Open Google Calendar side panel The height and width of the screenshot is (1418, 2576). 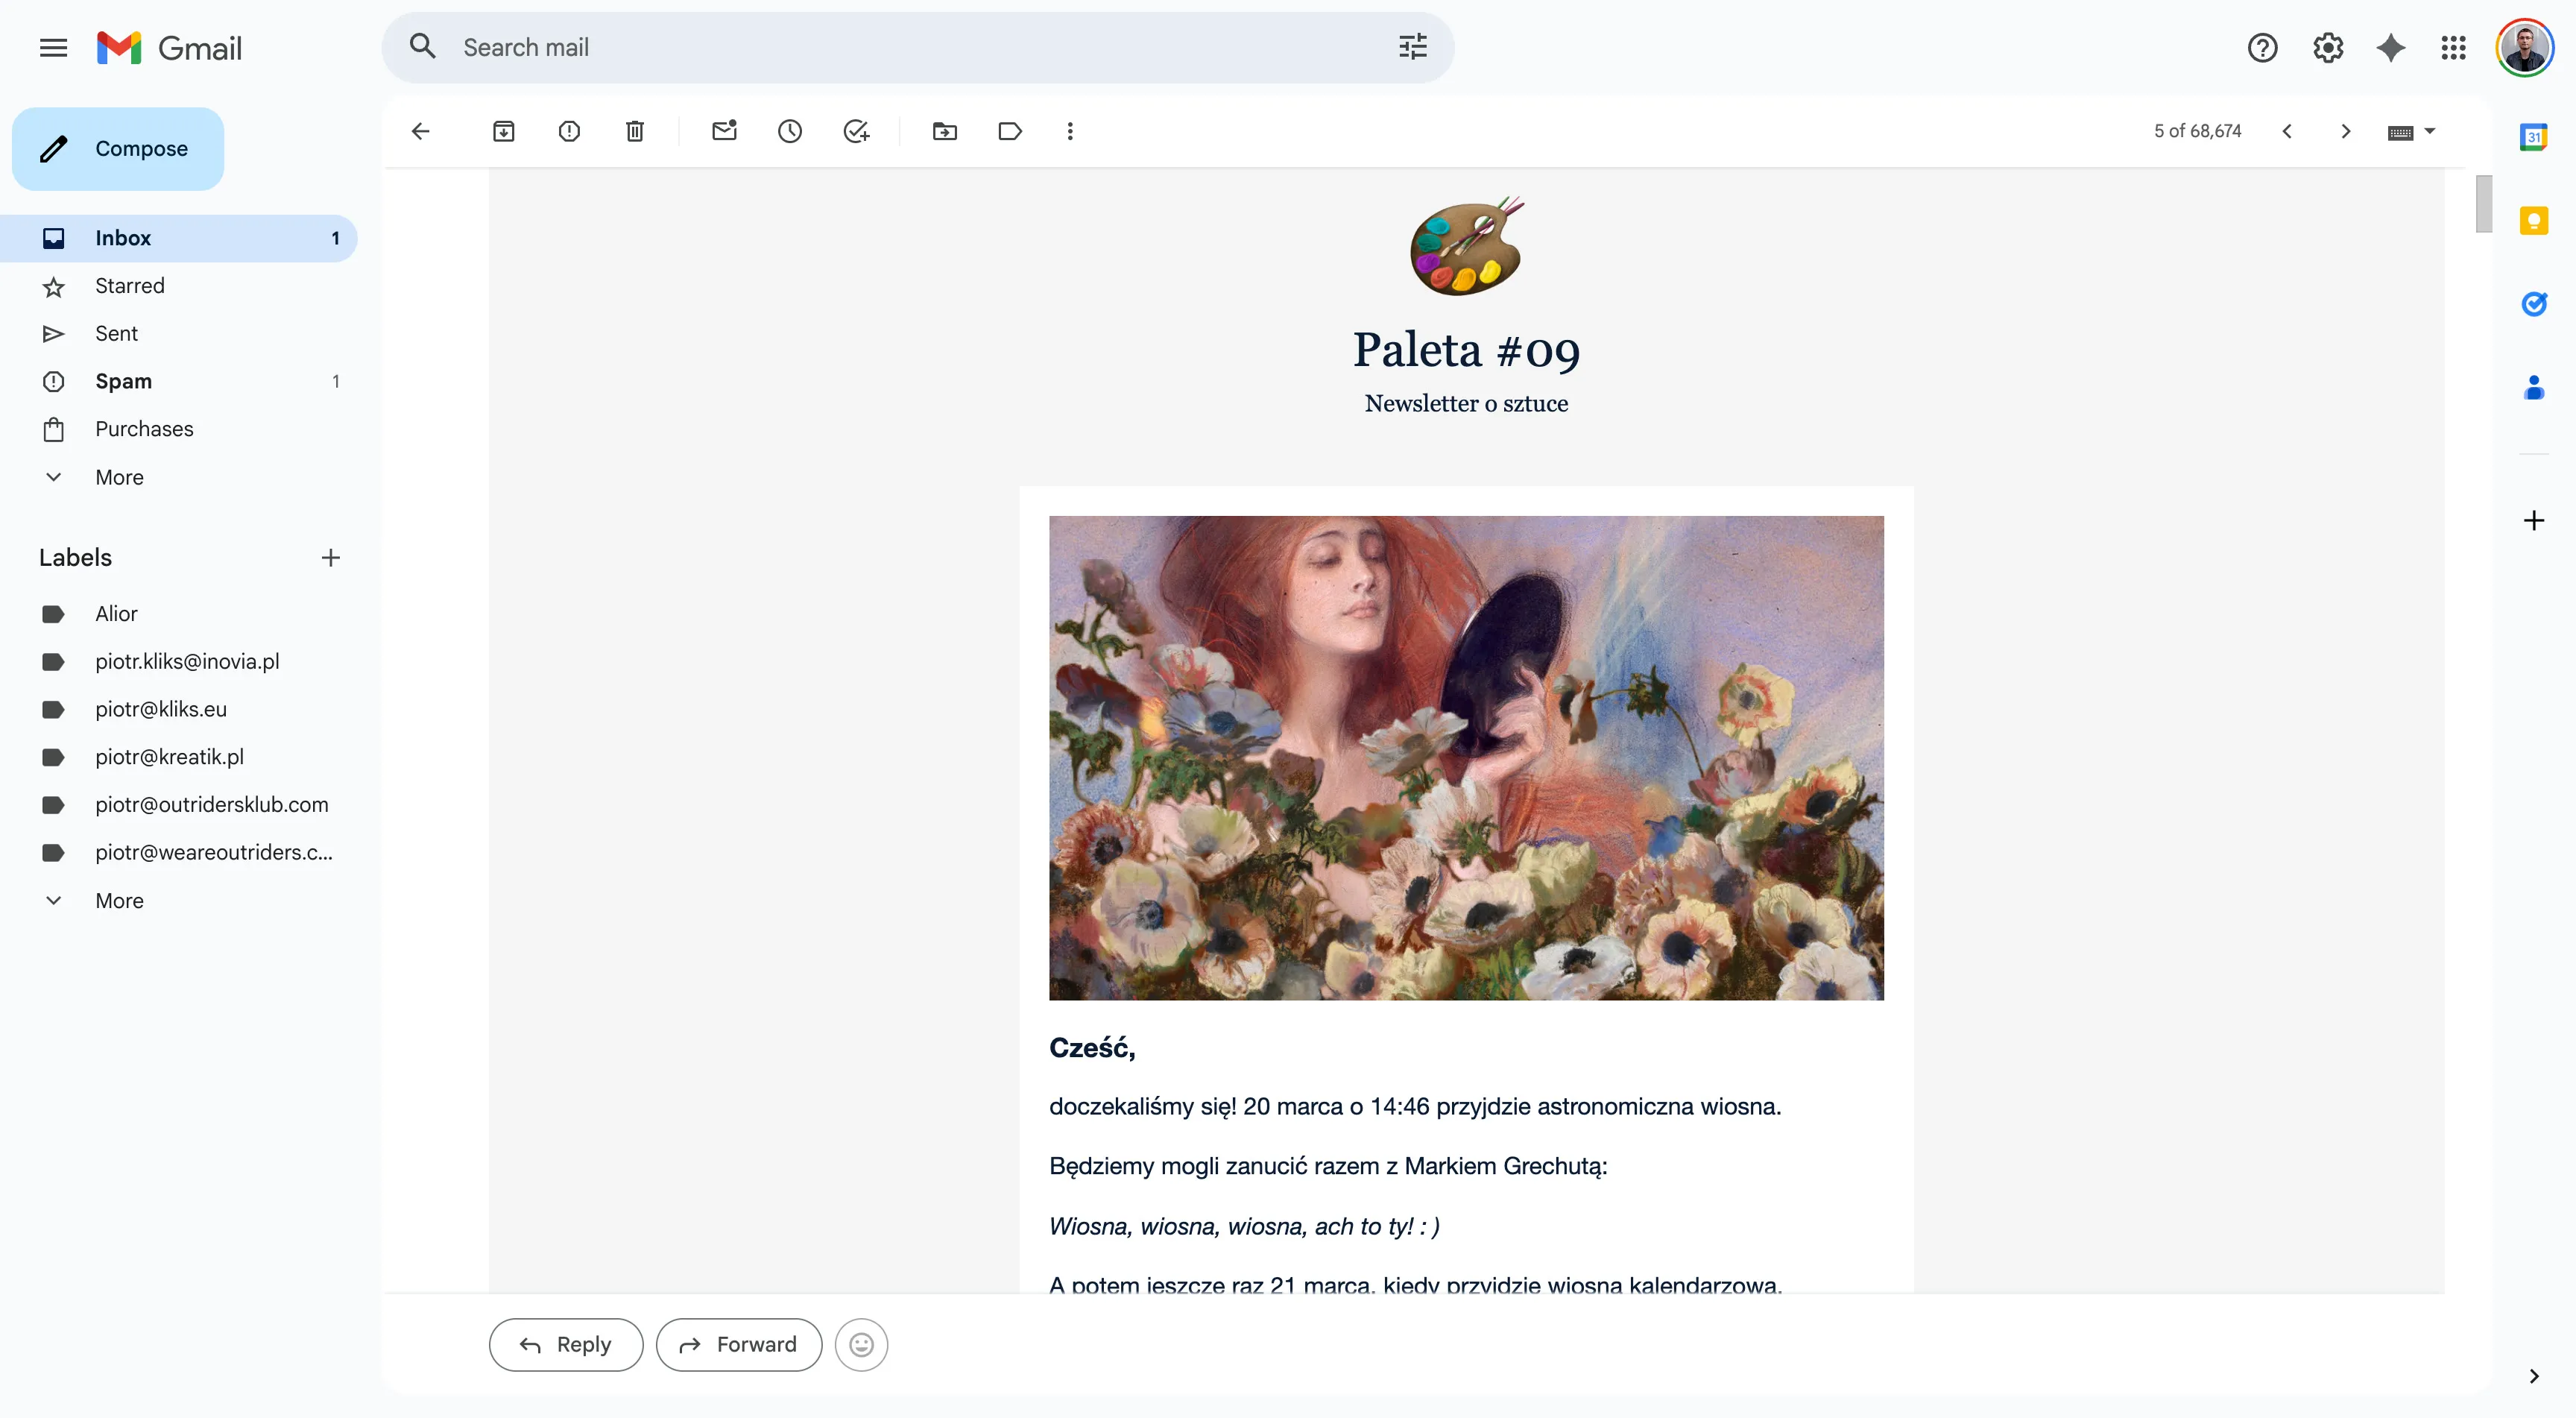coord(2534,136)
